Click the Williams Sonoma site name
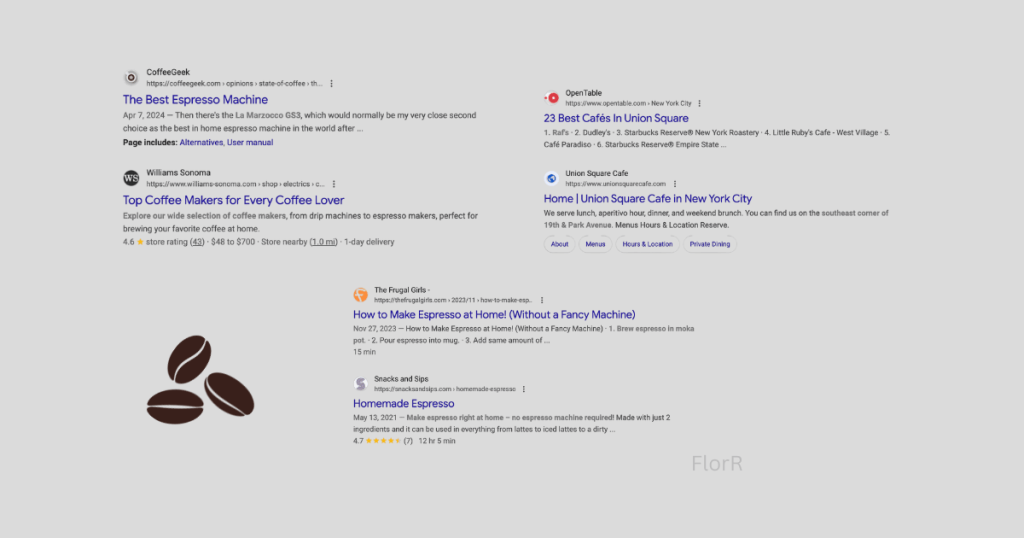The width and height of the screenshot is (1024, 538). tap(178, 173)
